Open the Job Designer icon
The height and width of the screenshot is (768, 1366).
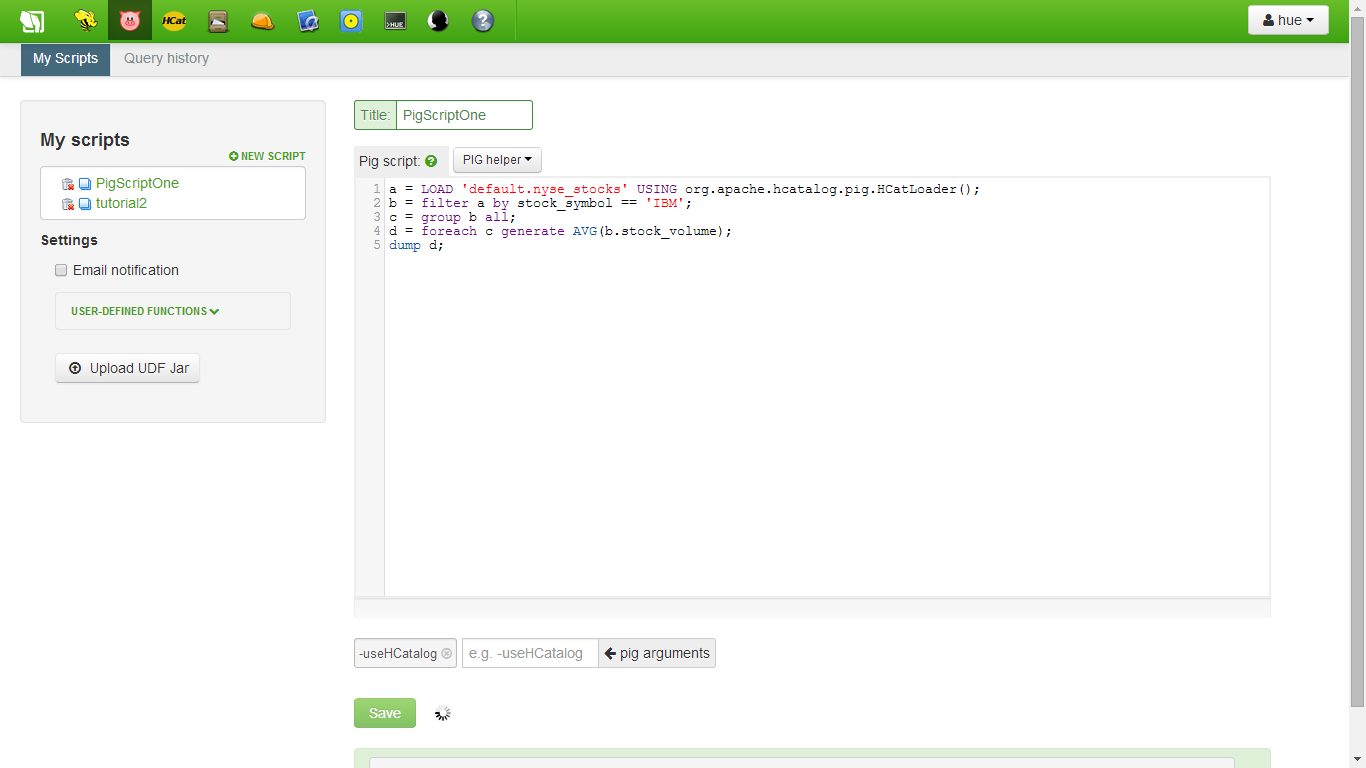pyautogui.click(x=307, y=20)
